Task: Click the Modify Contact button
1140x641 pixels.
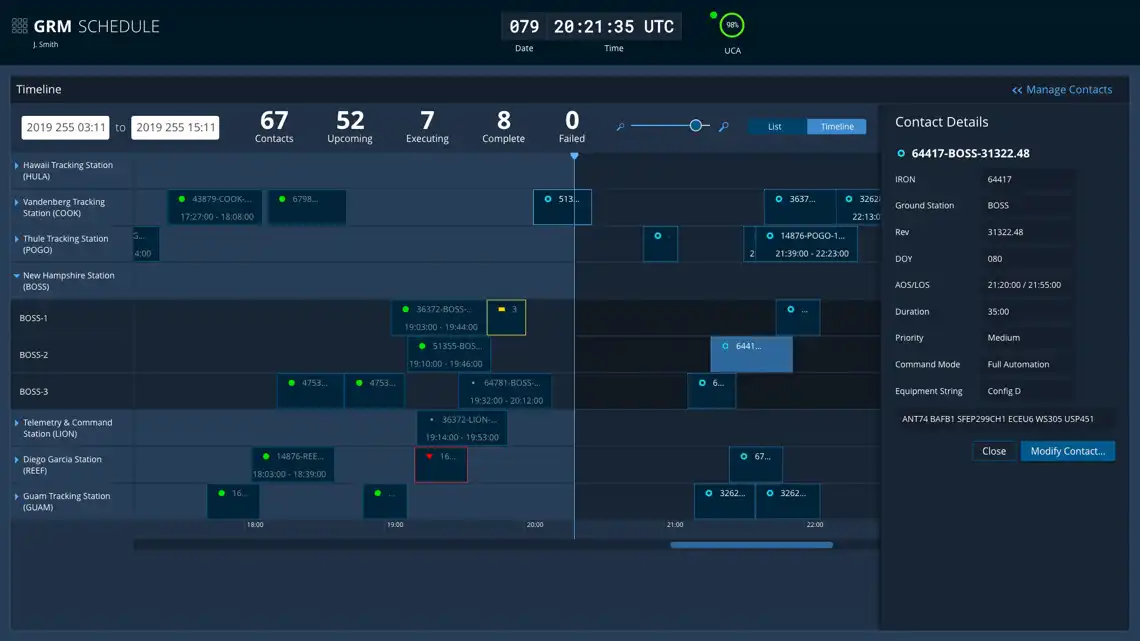Action: (1067, 451)
